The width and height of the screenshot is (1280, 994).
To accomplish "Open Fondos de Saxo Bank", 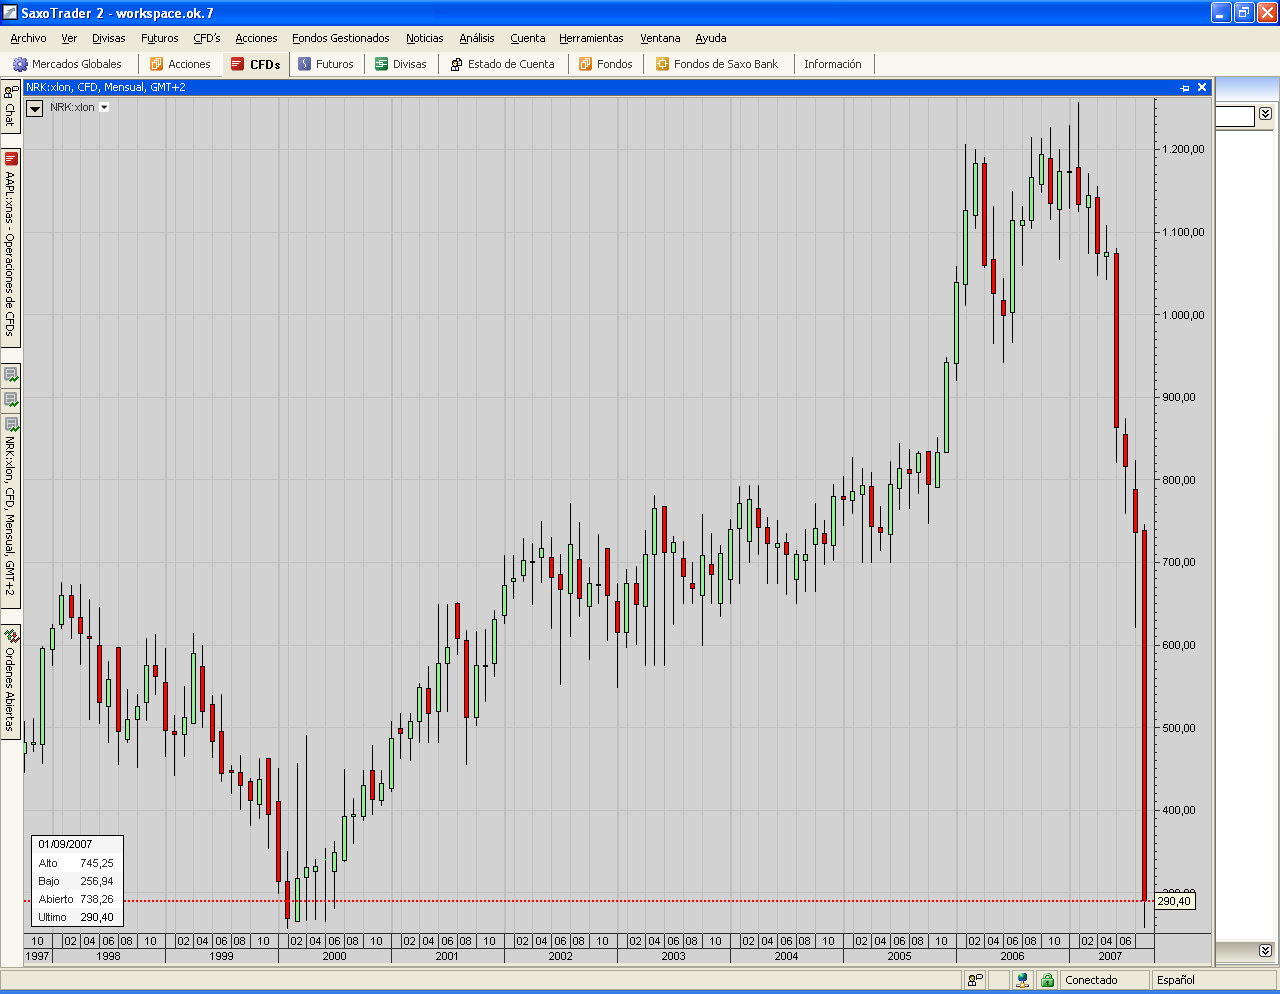I will point(716,64).
